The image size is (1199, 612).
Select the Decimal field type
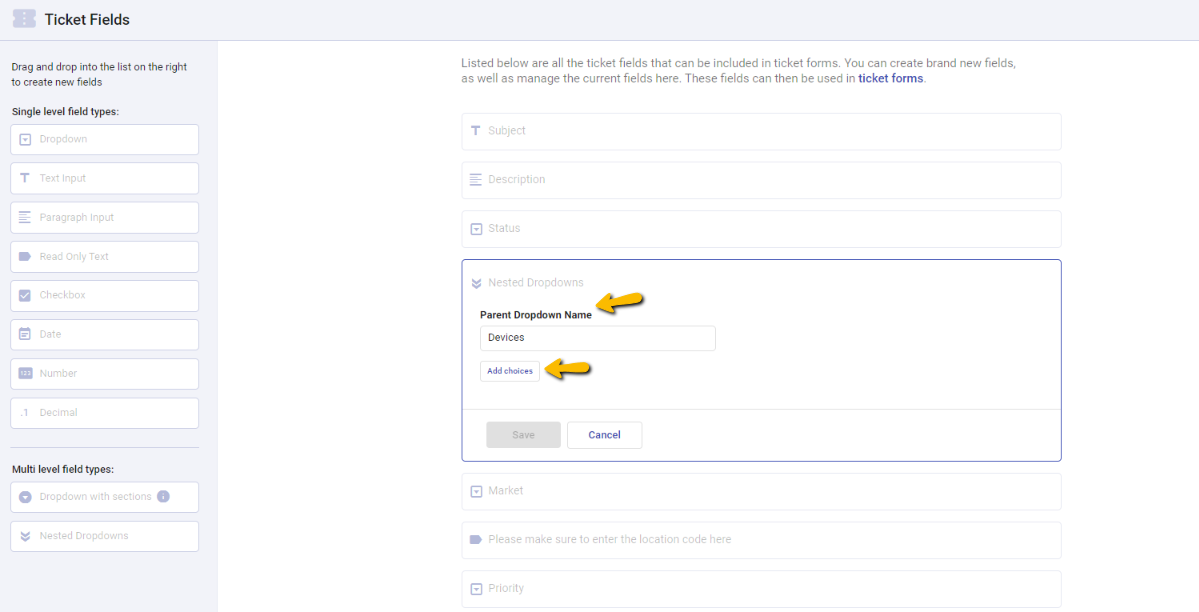pos(105,412)
